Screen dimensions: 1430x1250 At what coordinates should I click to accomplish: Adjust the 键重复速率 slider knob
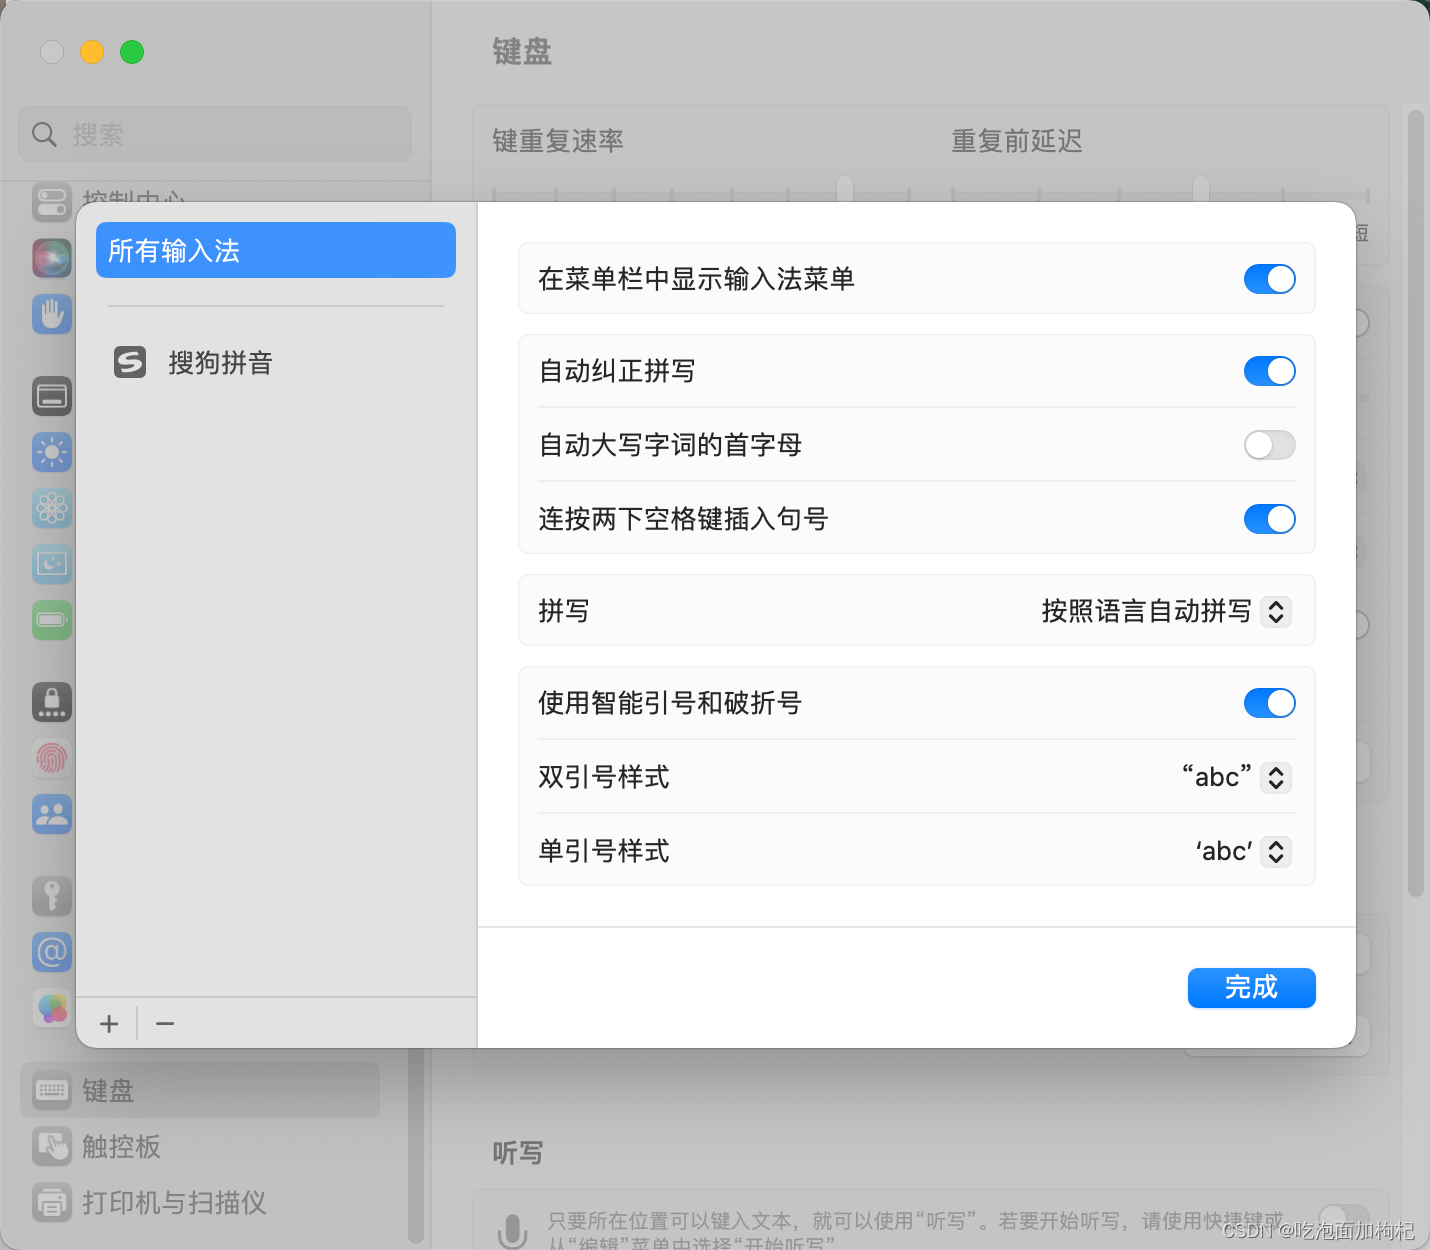(x=845, y=189)
